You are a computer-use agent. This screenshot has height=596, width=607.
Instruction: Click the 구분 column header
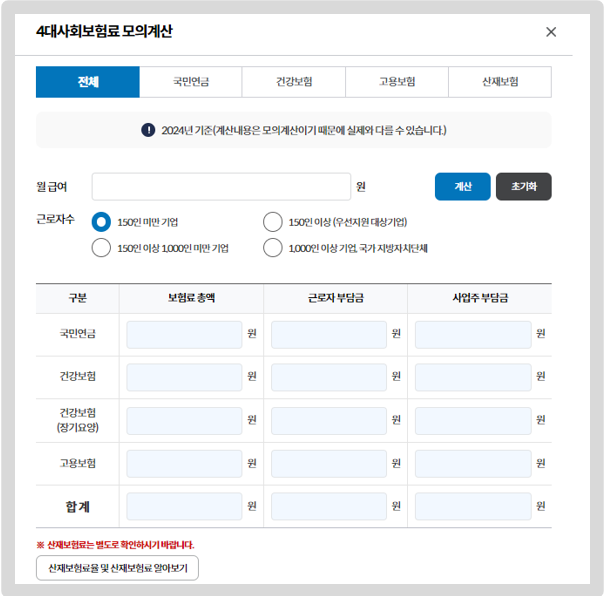tap(77, 298)
